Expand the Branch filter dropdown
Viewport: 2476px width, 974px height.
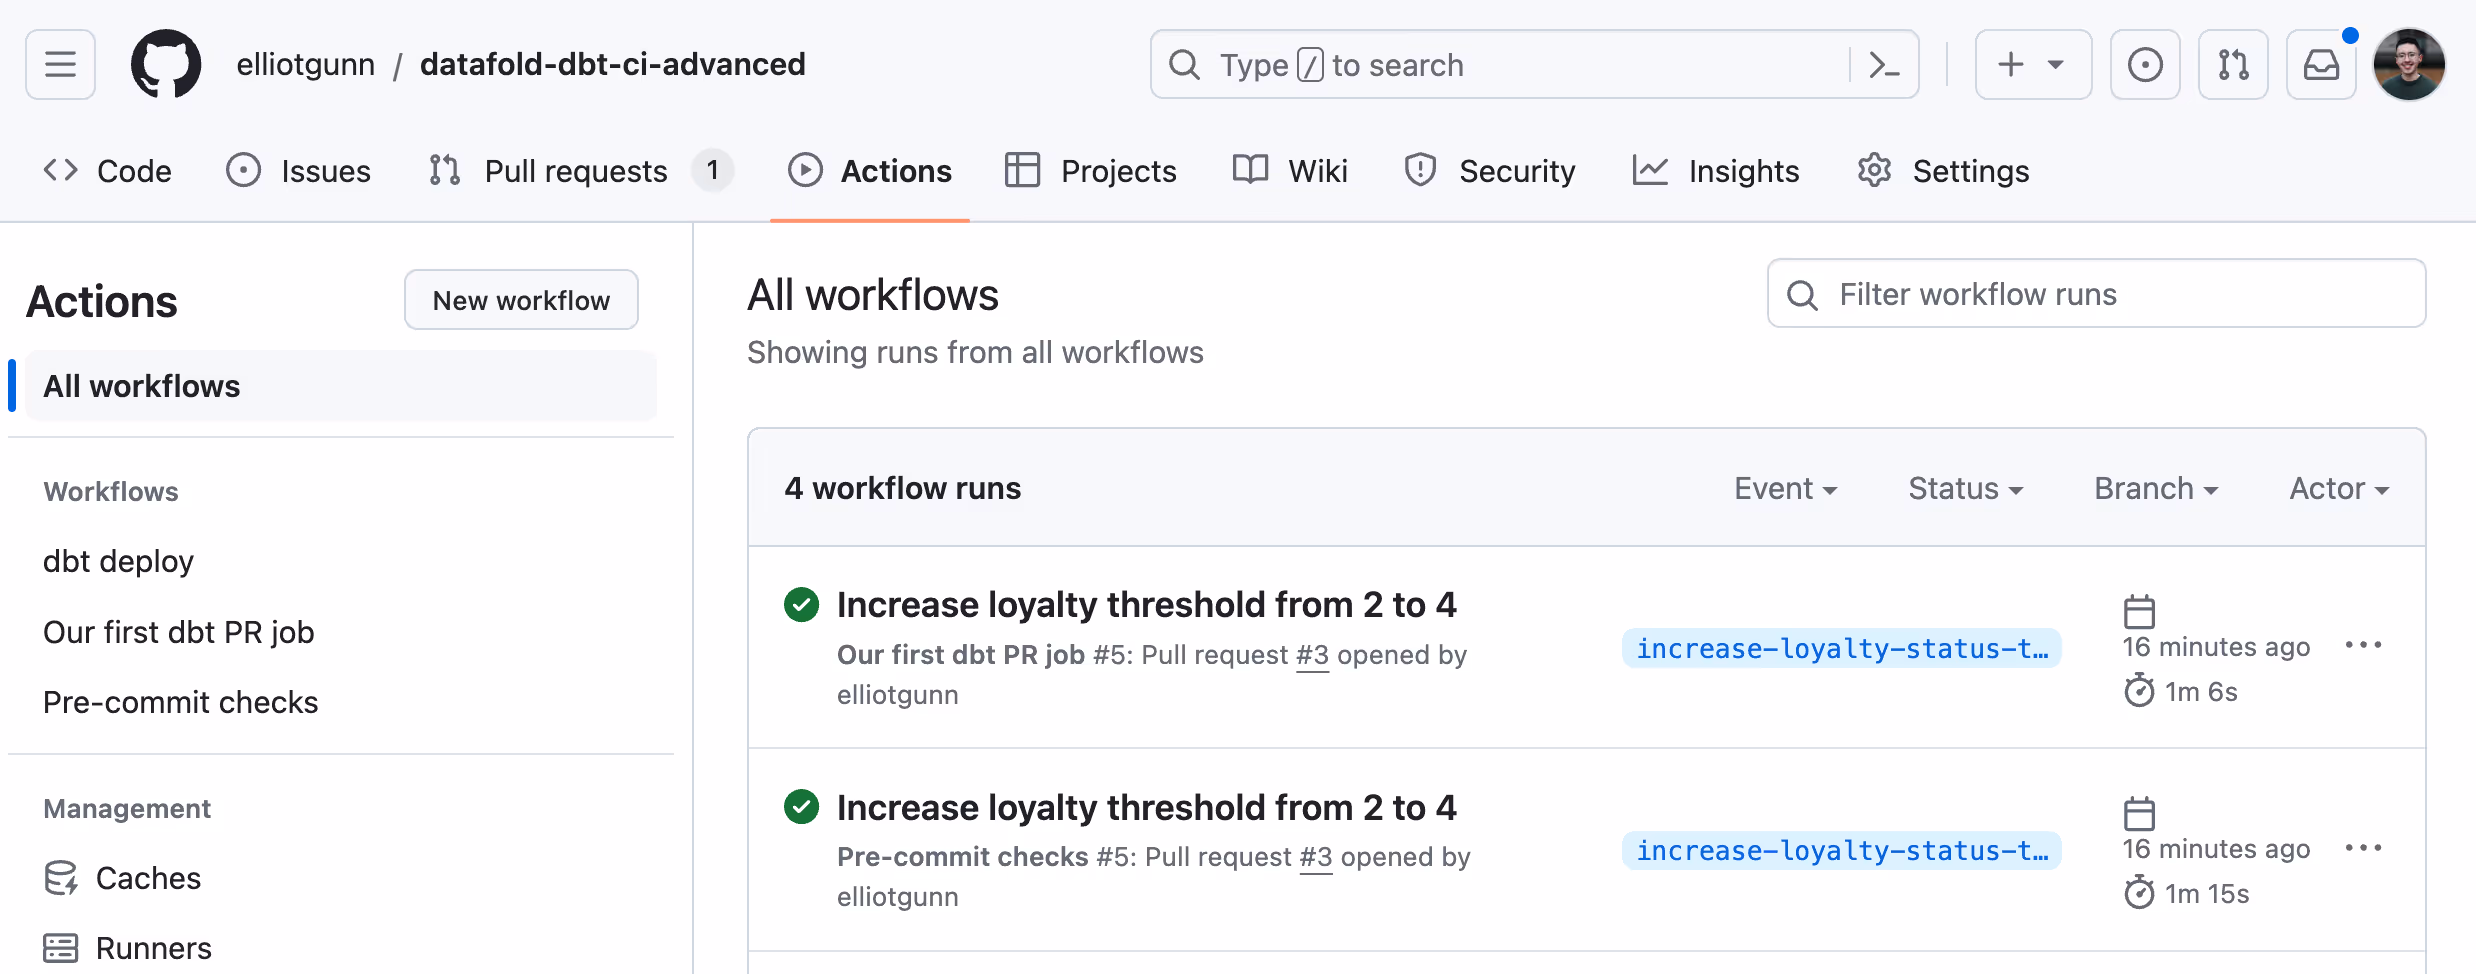(x=2156, y=488)
